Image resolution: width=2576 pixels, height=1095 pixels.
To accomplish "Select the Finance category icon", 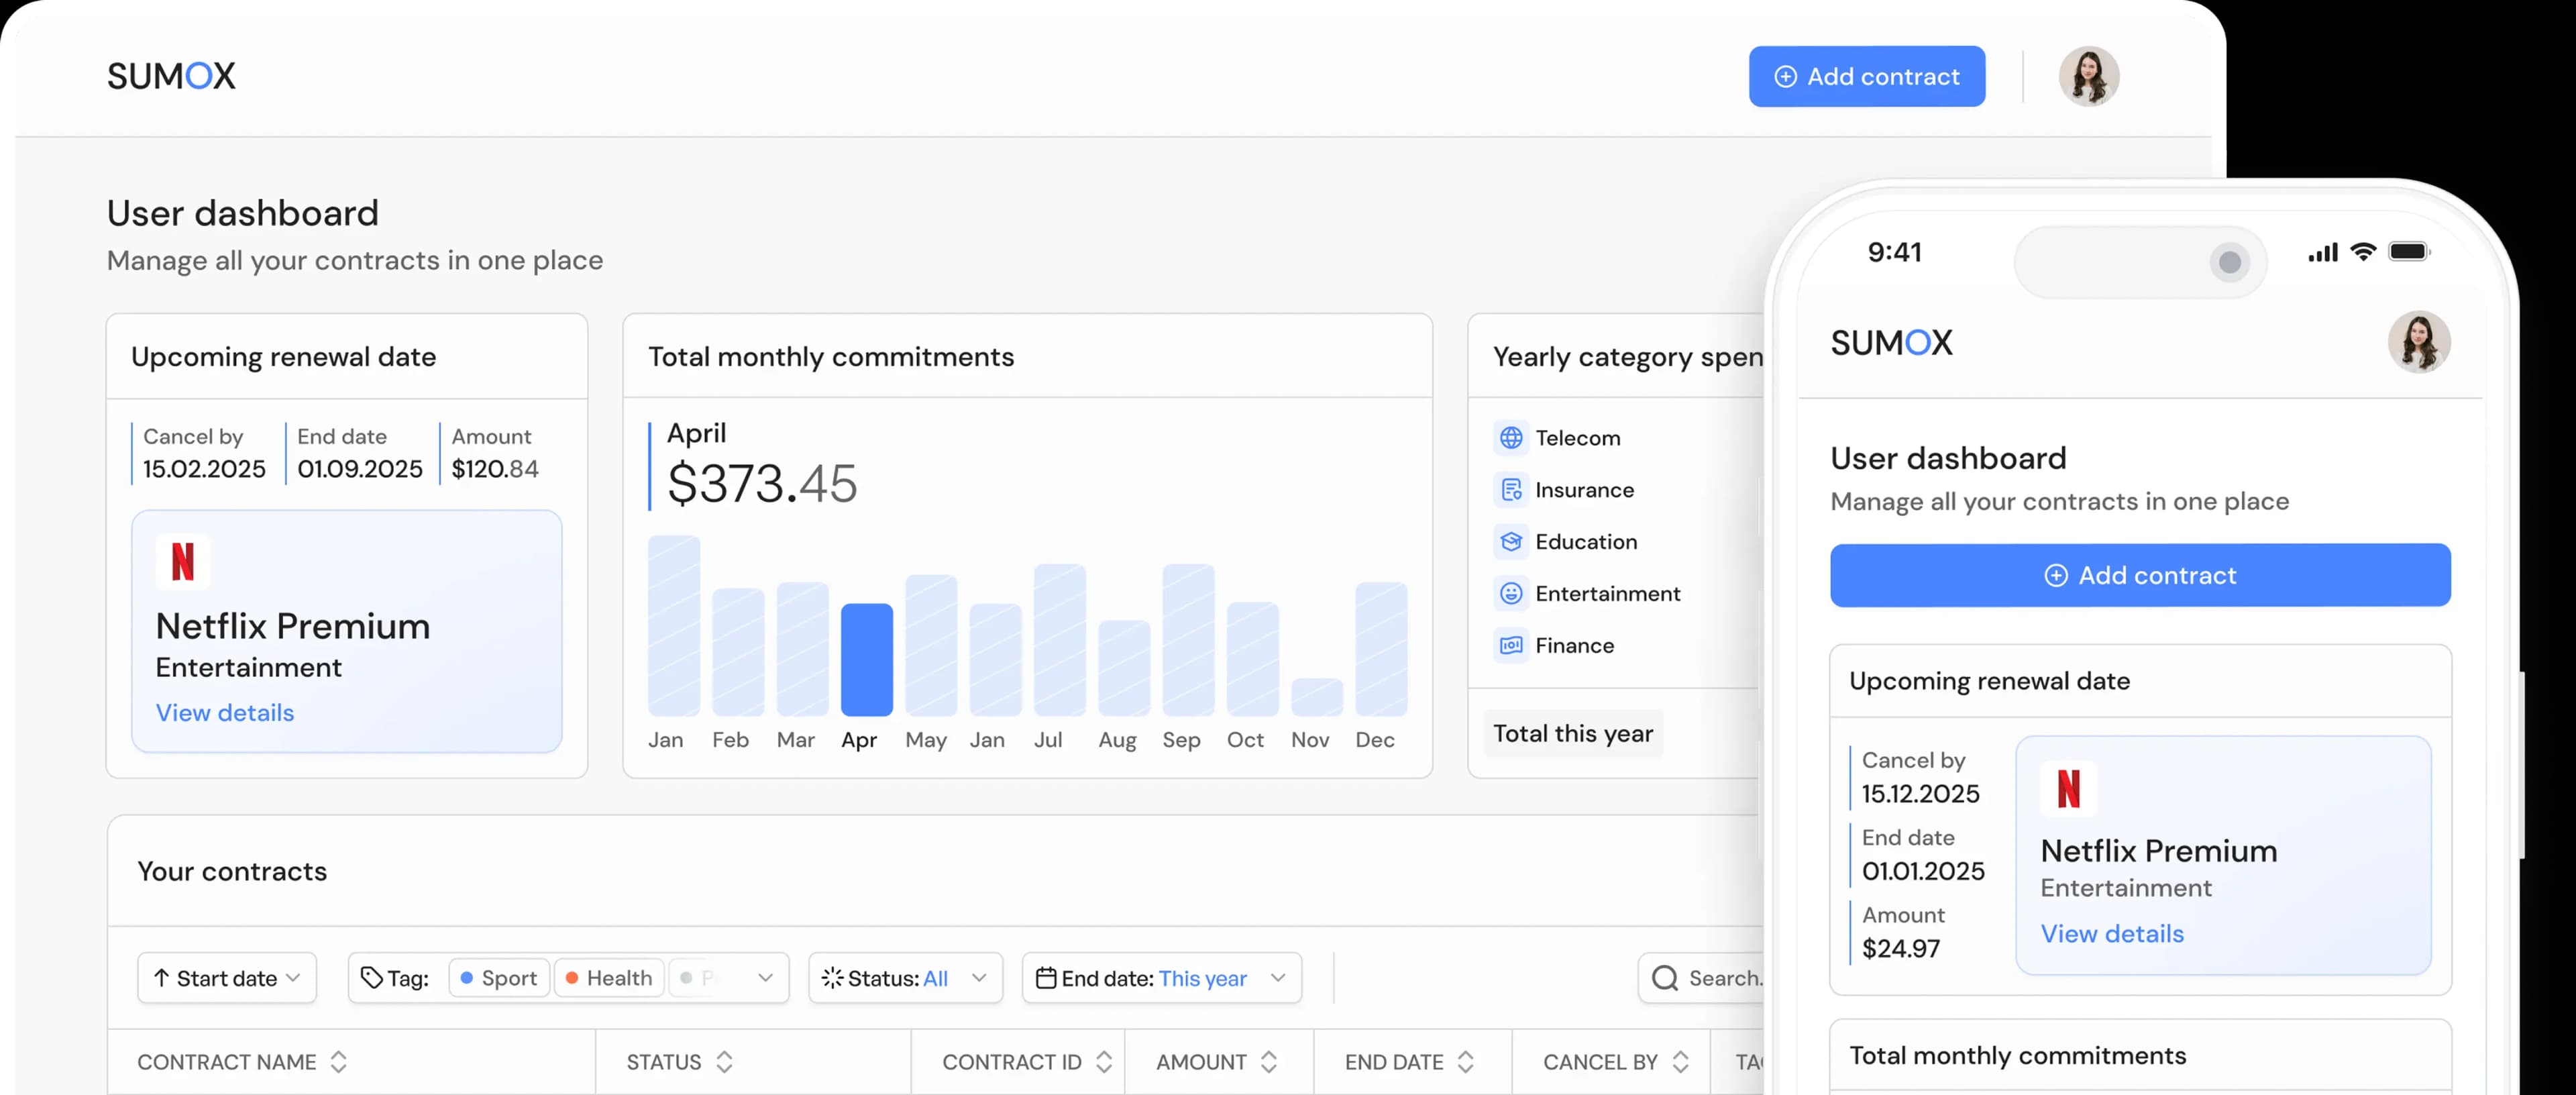I will click(1511, 645).
